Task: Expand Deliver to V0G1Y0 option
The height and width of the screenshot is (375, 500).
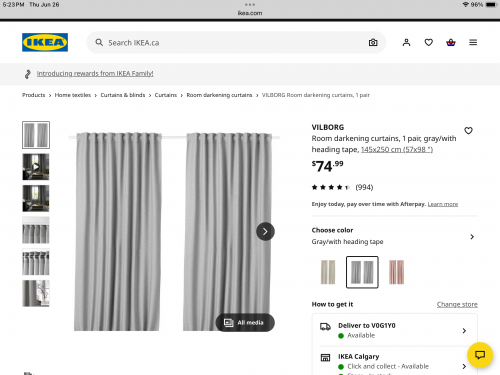Action: tap(395, 330)
